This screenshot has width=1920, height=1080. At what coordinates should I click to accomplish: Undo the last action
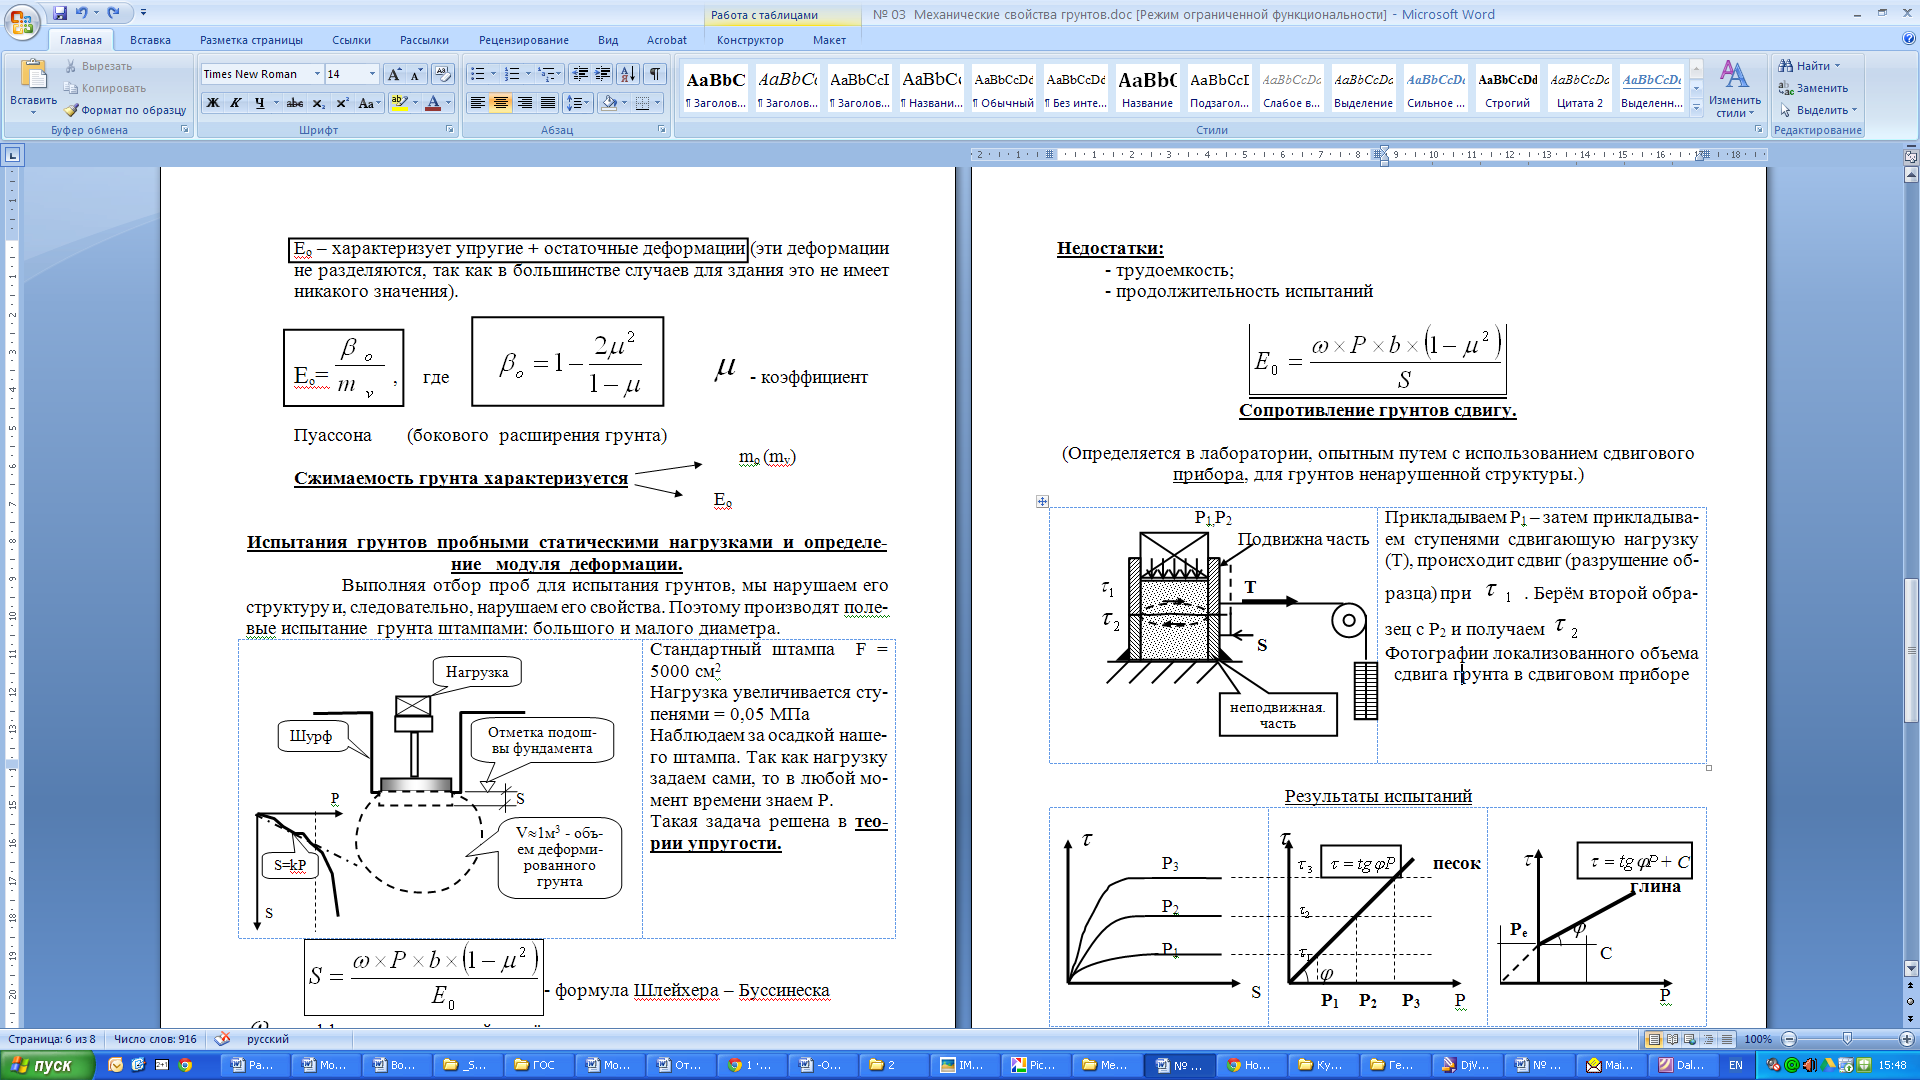(82, 13)
